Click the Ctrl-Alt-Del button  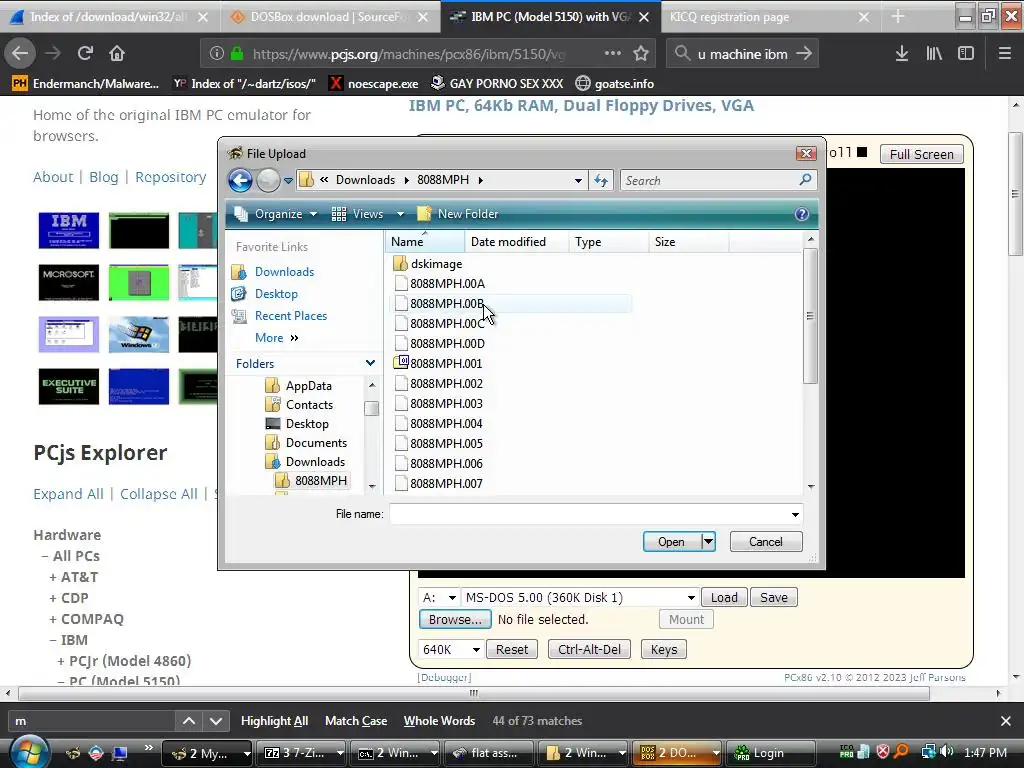pos(589,650)
